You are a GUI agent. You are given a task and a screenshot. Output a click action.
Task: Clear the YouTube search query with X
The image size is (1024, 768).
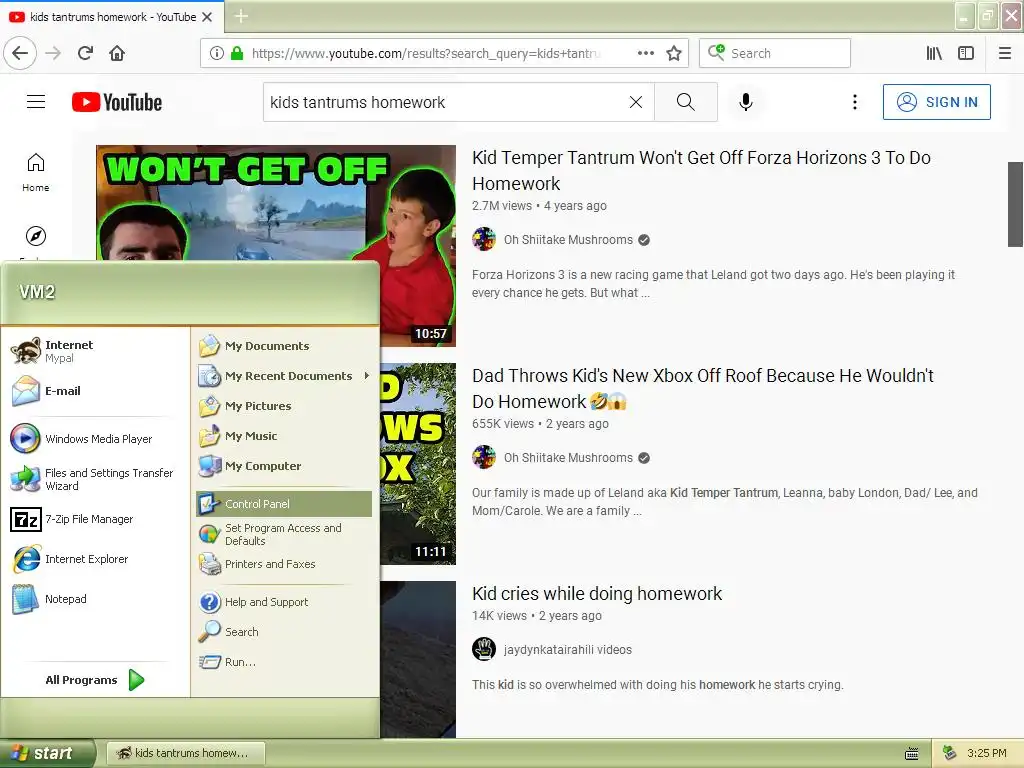[x=635, y=102]
